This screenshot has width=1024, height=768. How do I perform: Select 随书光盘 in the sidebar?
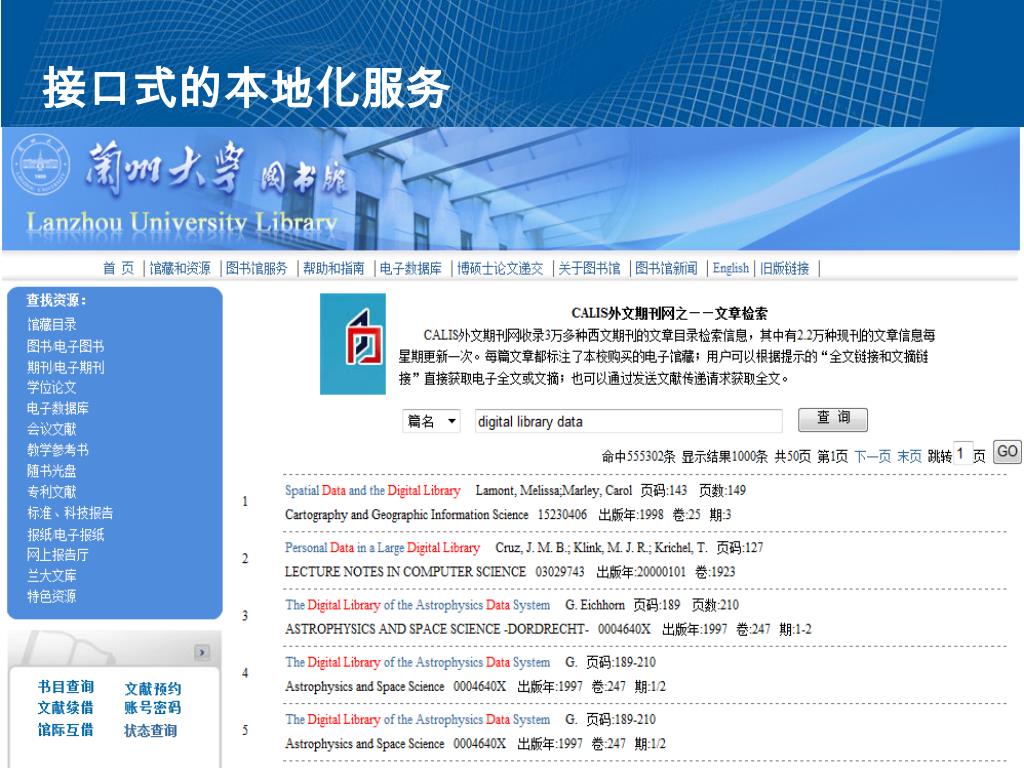pos(52,471)
